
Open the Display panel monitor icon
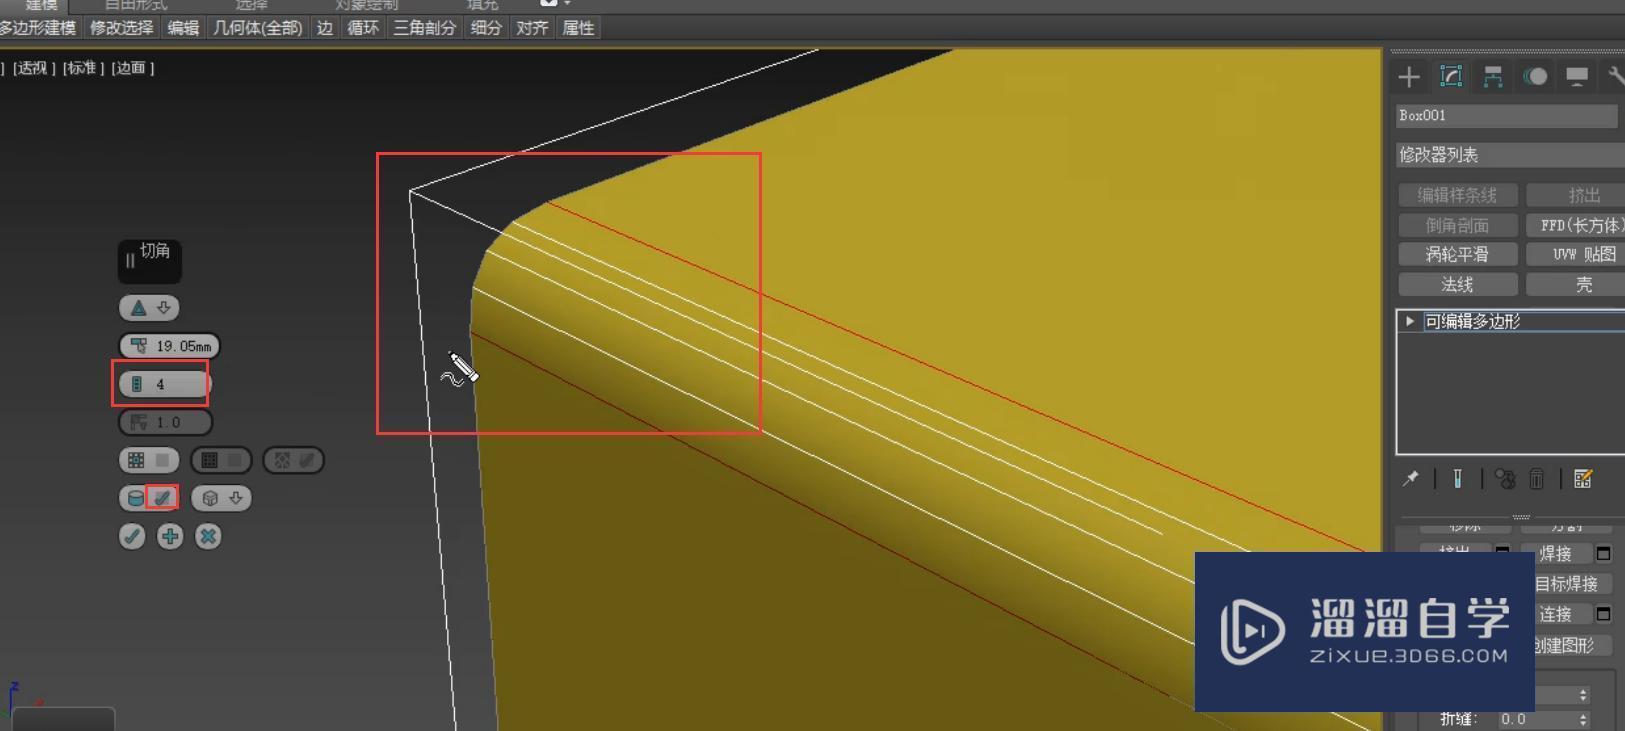1577,77
